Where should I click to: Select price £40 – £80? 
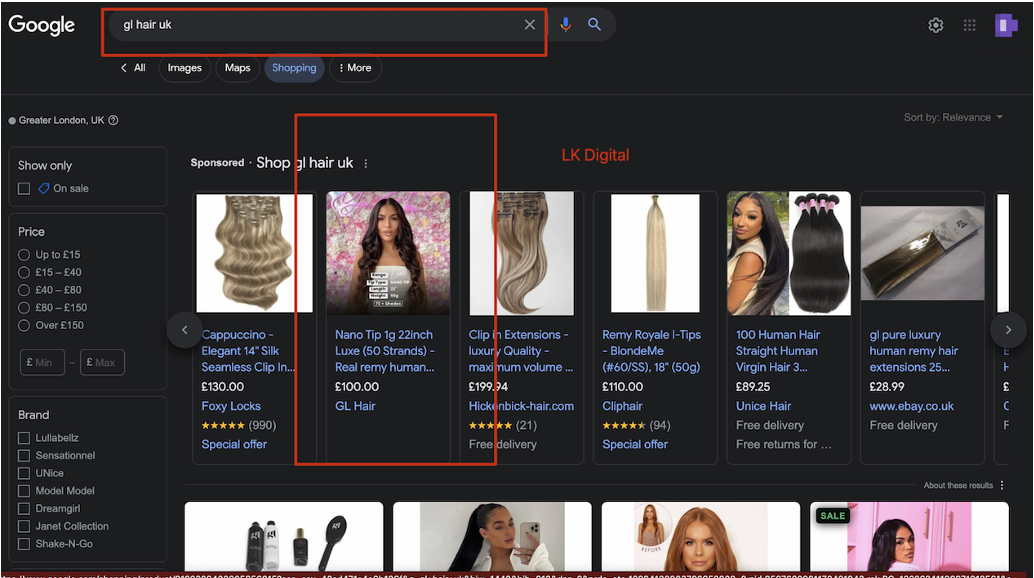(24, 290)
